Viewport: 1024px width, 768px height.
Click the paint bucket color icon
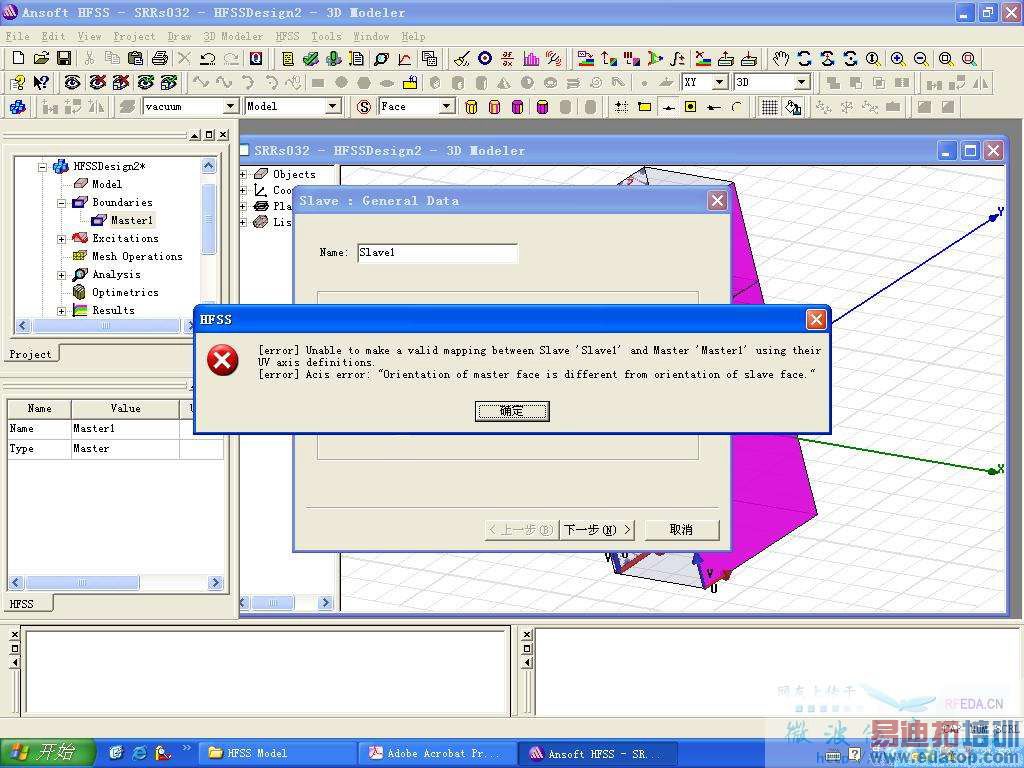793,106
